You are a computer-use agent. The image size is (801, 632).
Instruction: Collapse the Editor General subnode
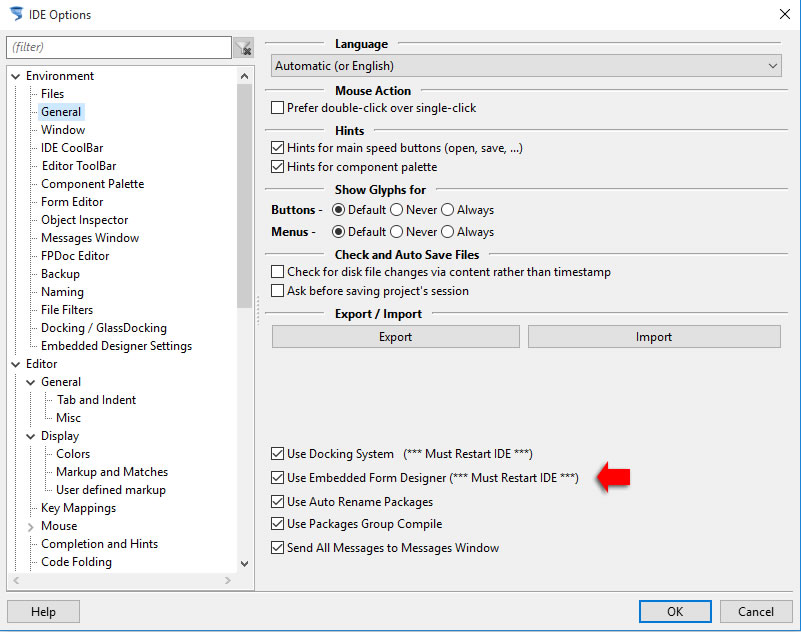pos(31,382)
